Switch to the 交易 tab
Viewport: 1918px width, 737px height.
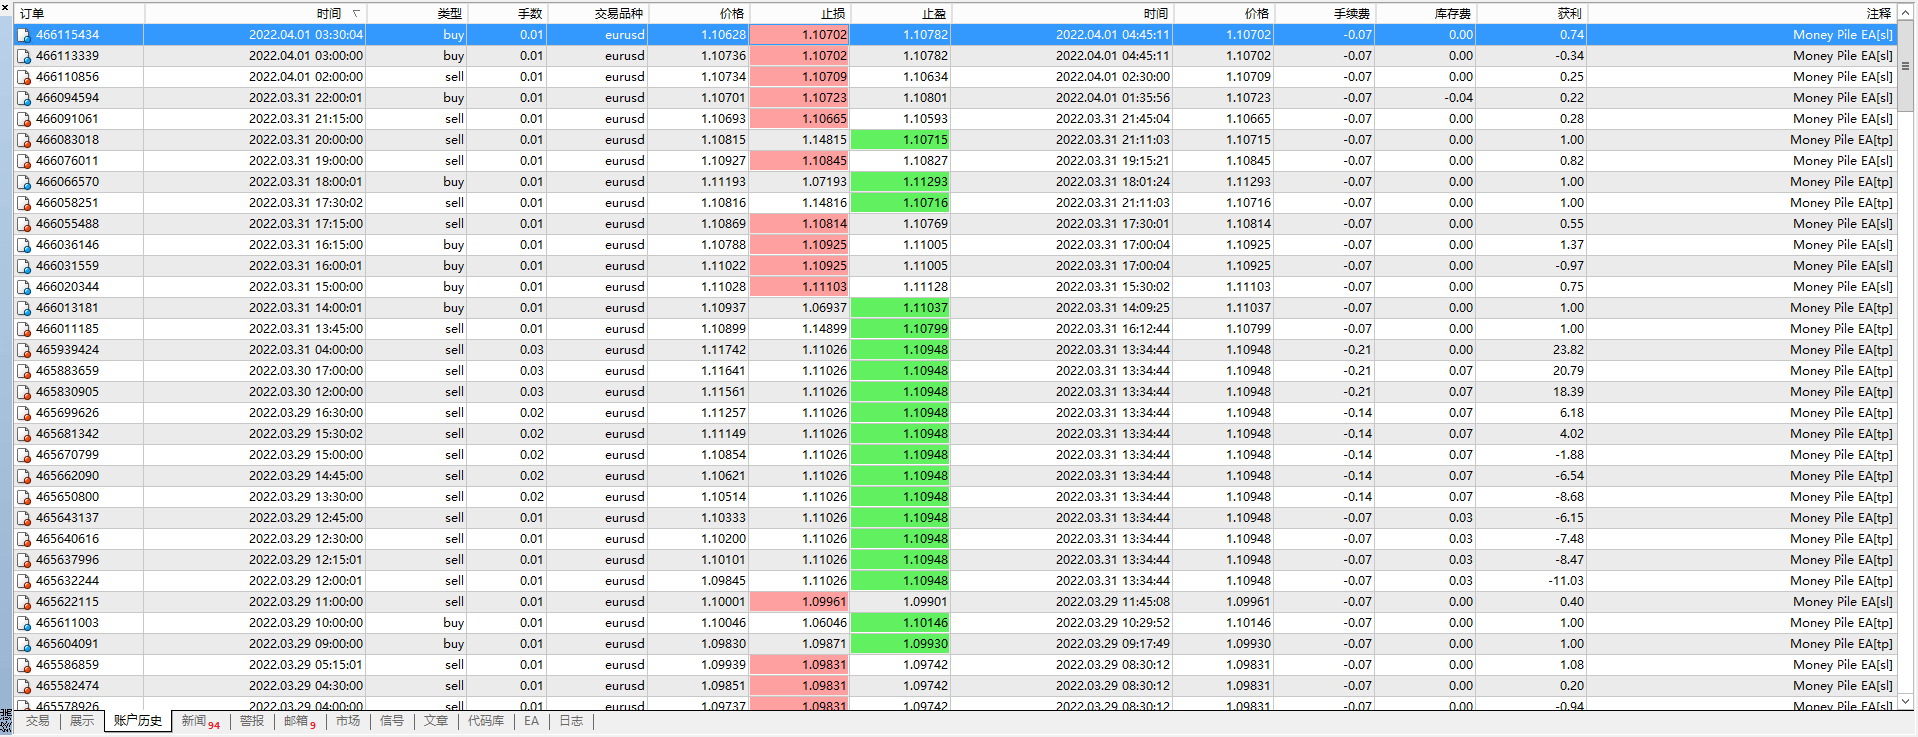[37, 721]
